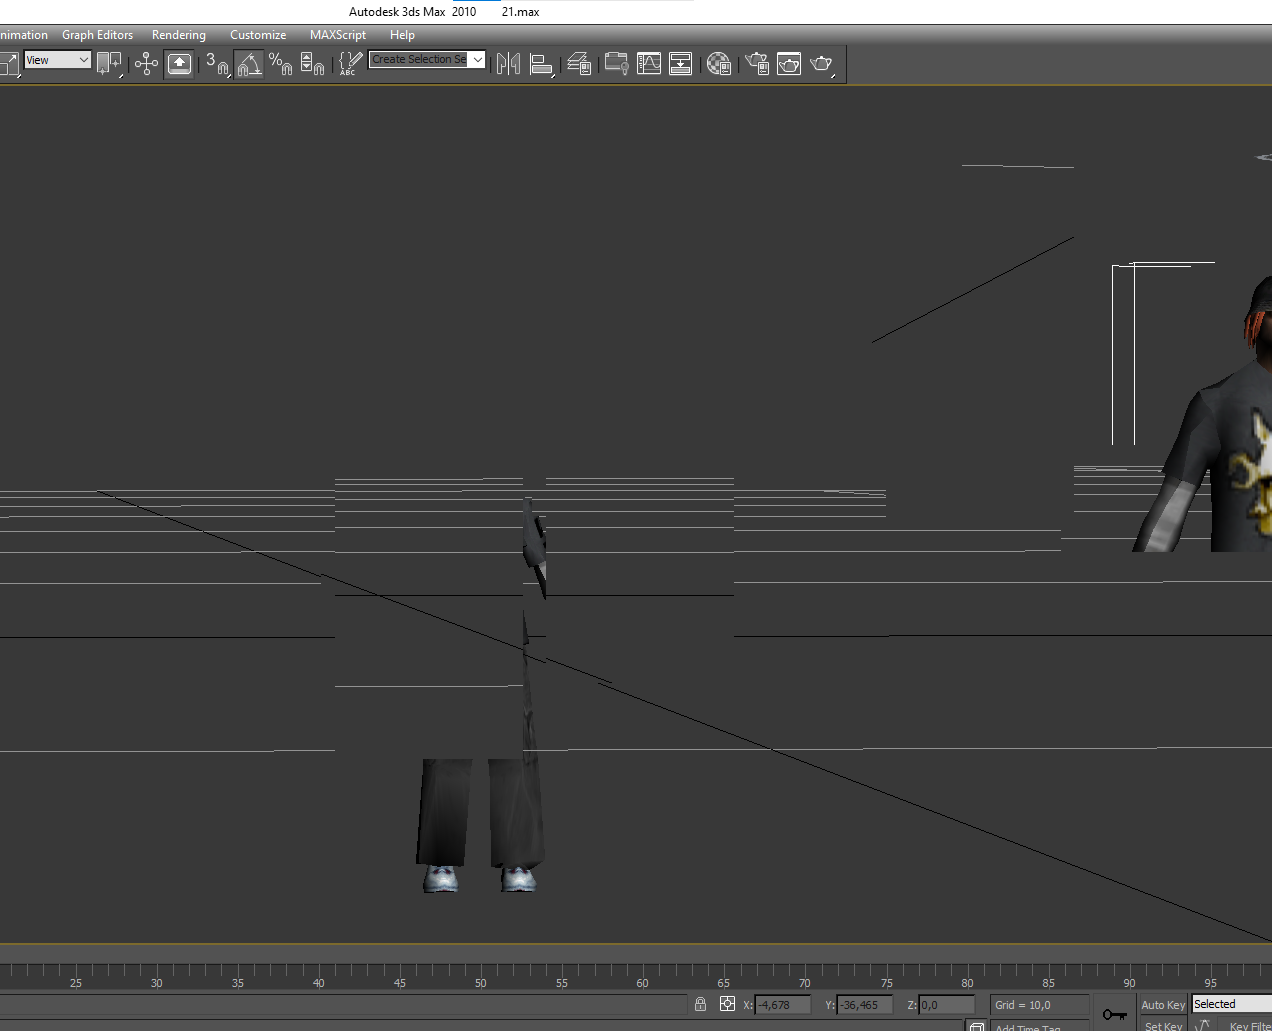The width and height of the screenshot is (1272, 1031).
Task: Click the Layer Manager icon
Action: (x=579, y=64)
